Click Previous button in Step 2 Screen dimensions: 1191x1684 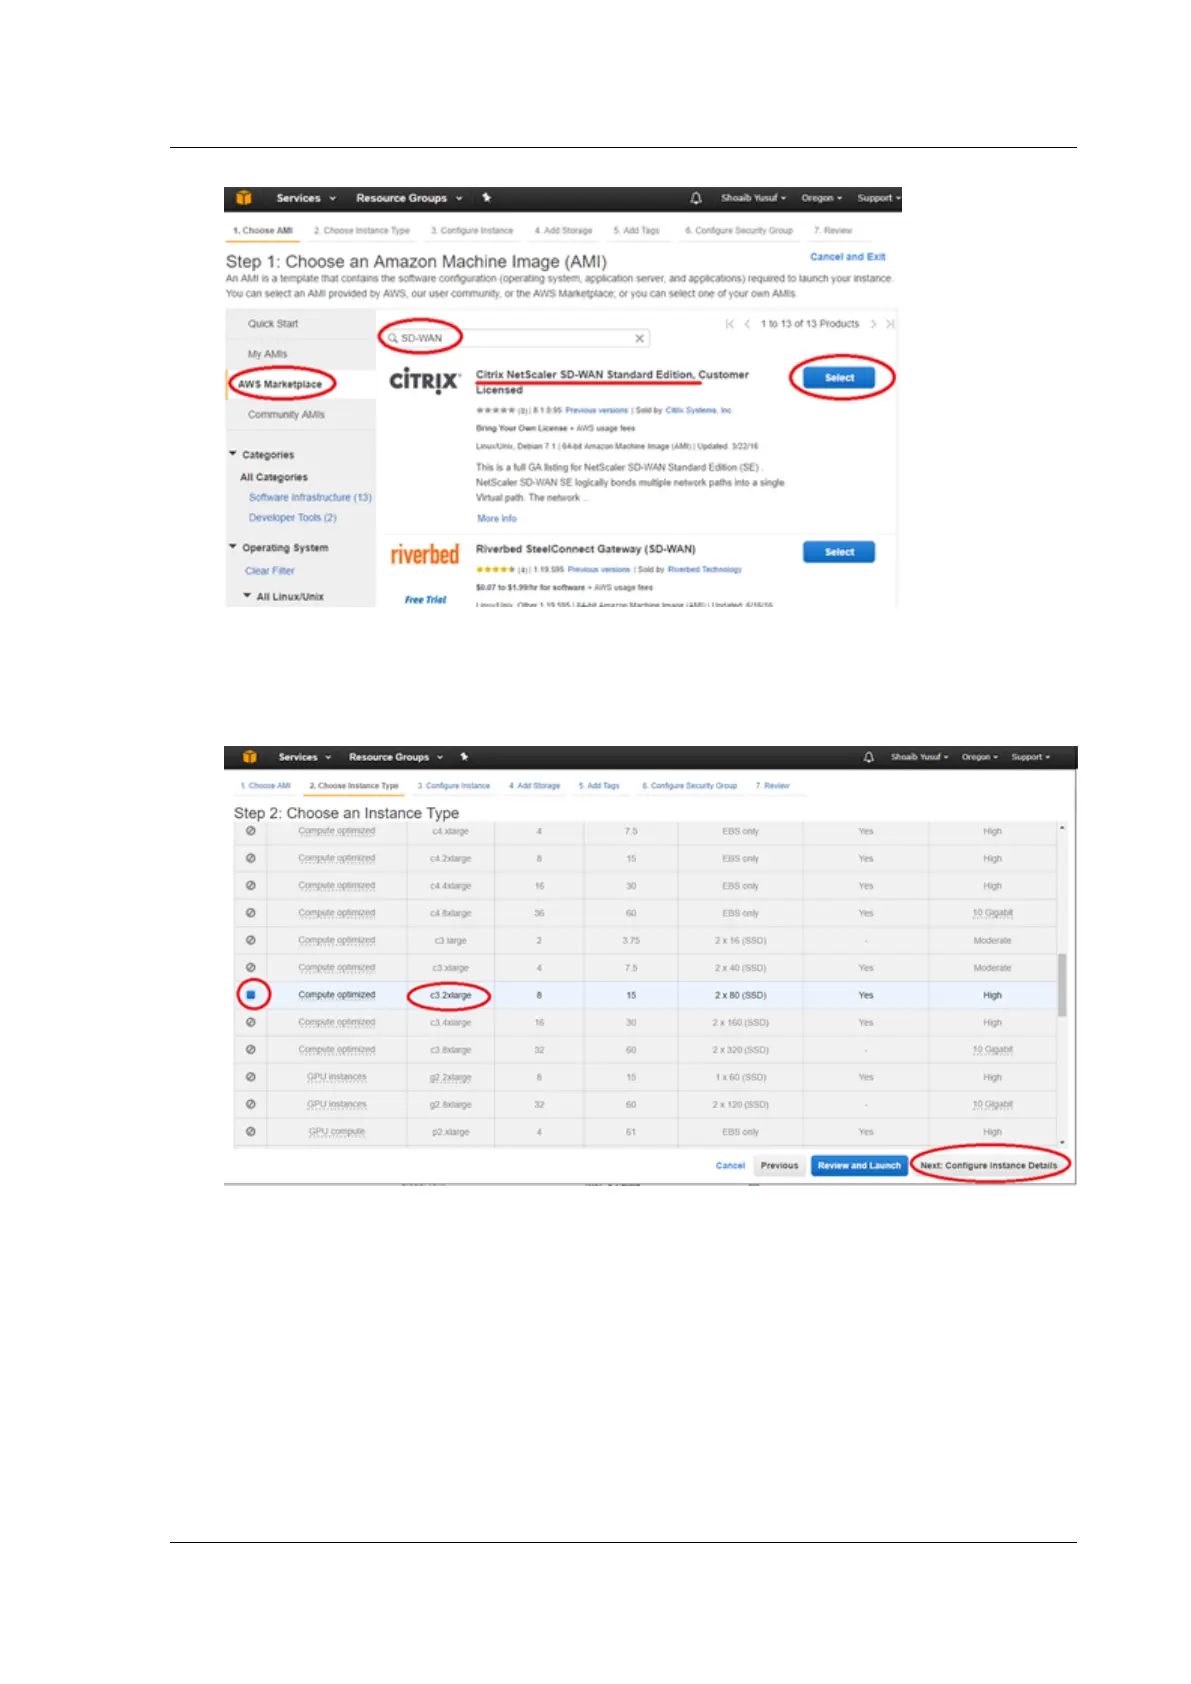779,1166
